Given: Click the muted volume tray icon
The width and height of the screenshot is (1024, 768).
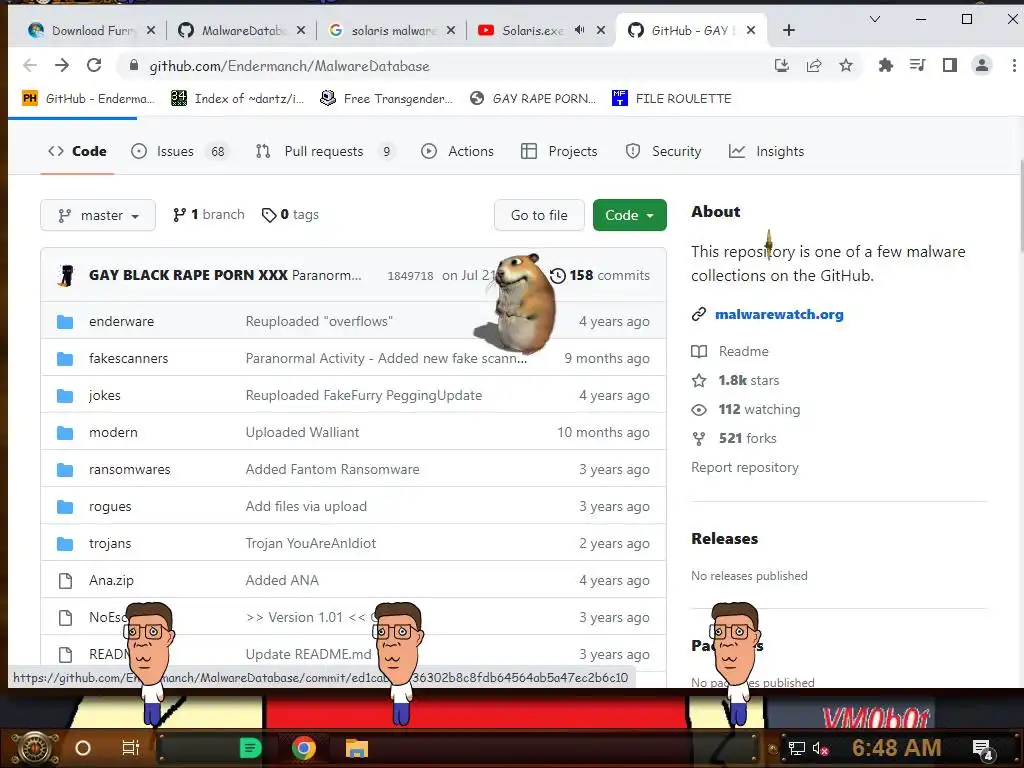Looking at the screenshot, I should [x=820, y=748].
